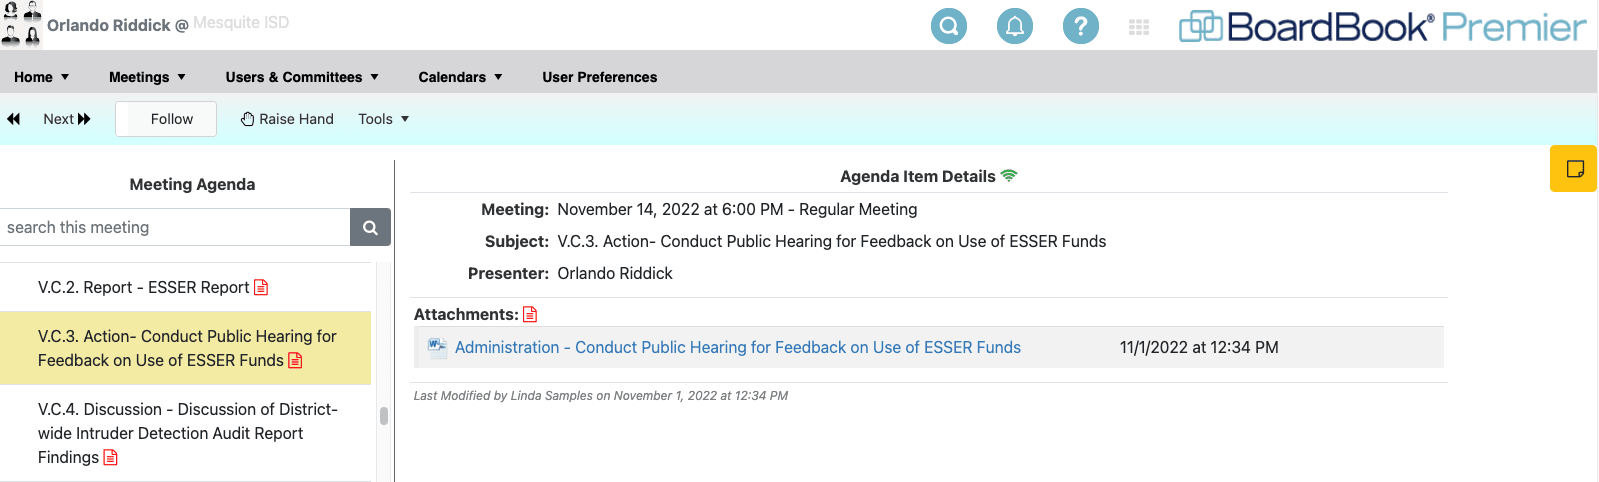Open the notifications bell icon
1599x482 pixels.
(1014, 26)
